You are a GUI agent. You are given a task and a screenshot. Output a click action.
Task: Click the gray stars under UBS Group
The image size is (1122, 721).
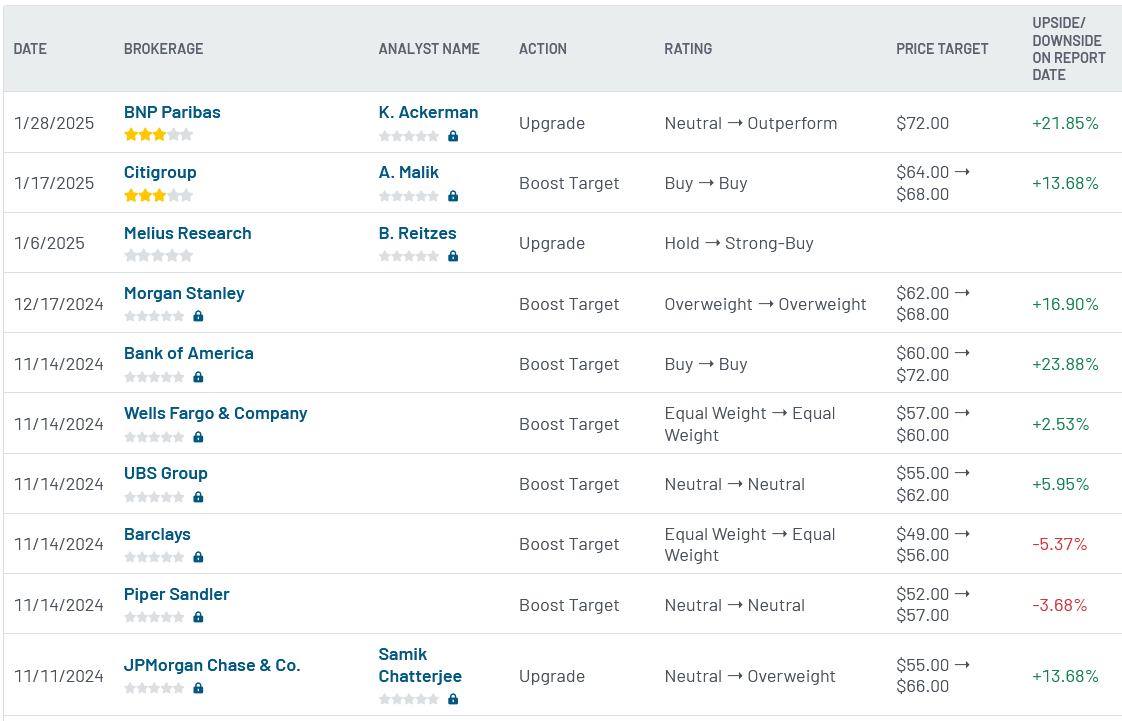click(154, 497)
